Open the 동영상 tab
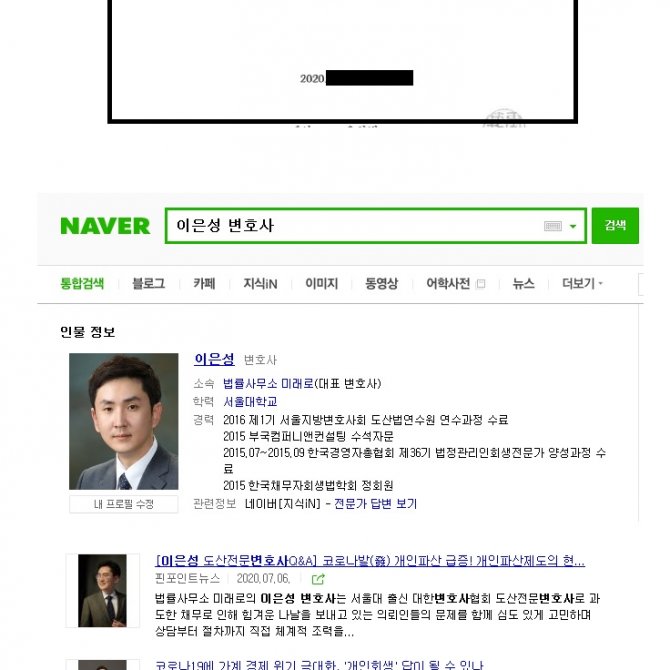The height and width of the screenshot is (670, 670). [x=381, y=283]
